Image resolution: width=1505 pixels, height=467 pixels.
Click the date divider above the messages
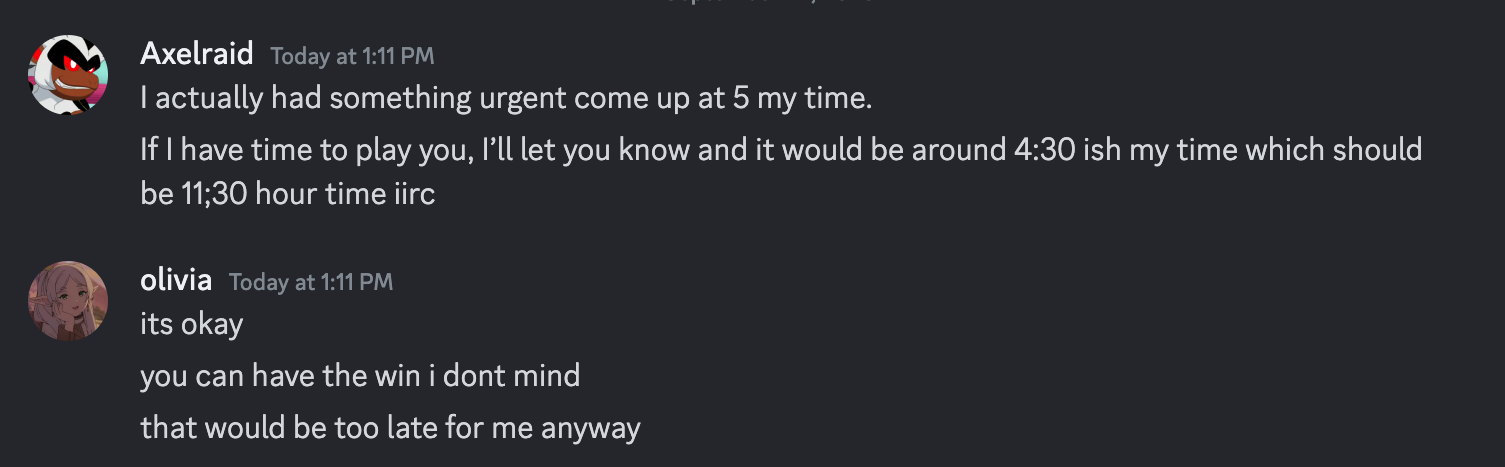pos(752,3)
